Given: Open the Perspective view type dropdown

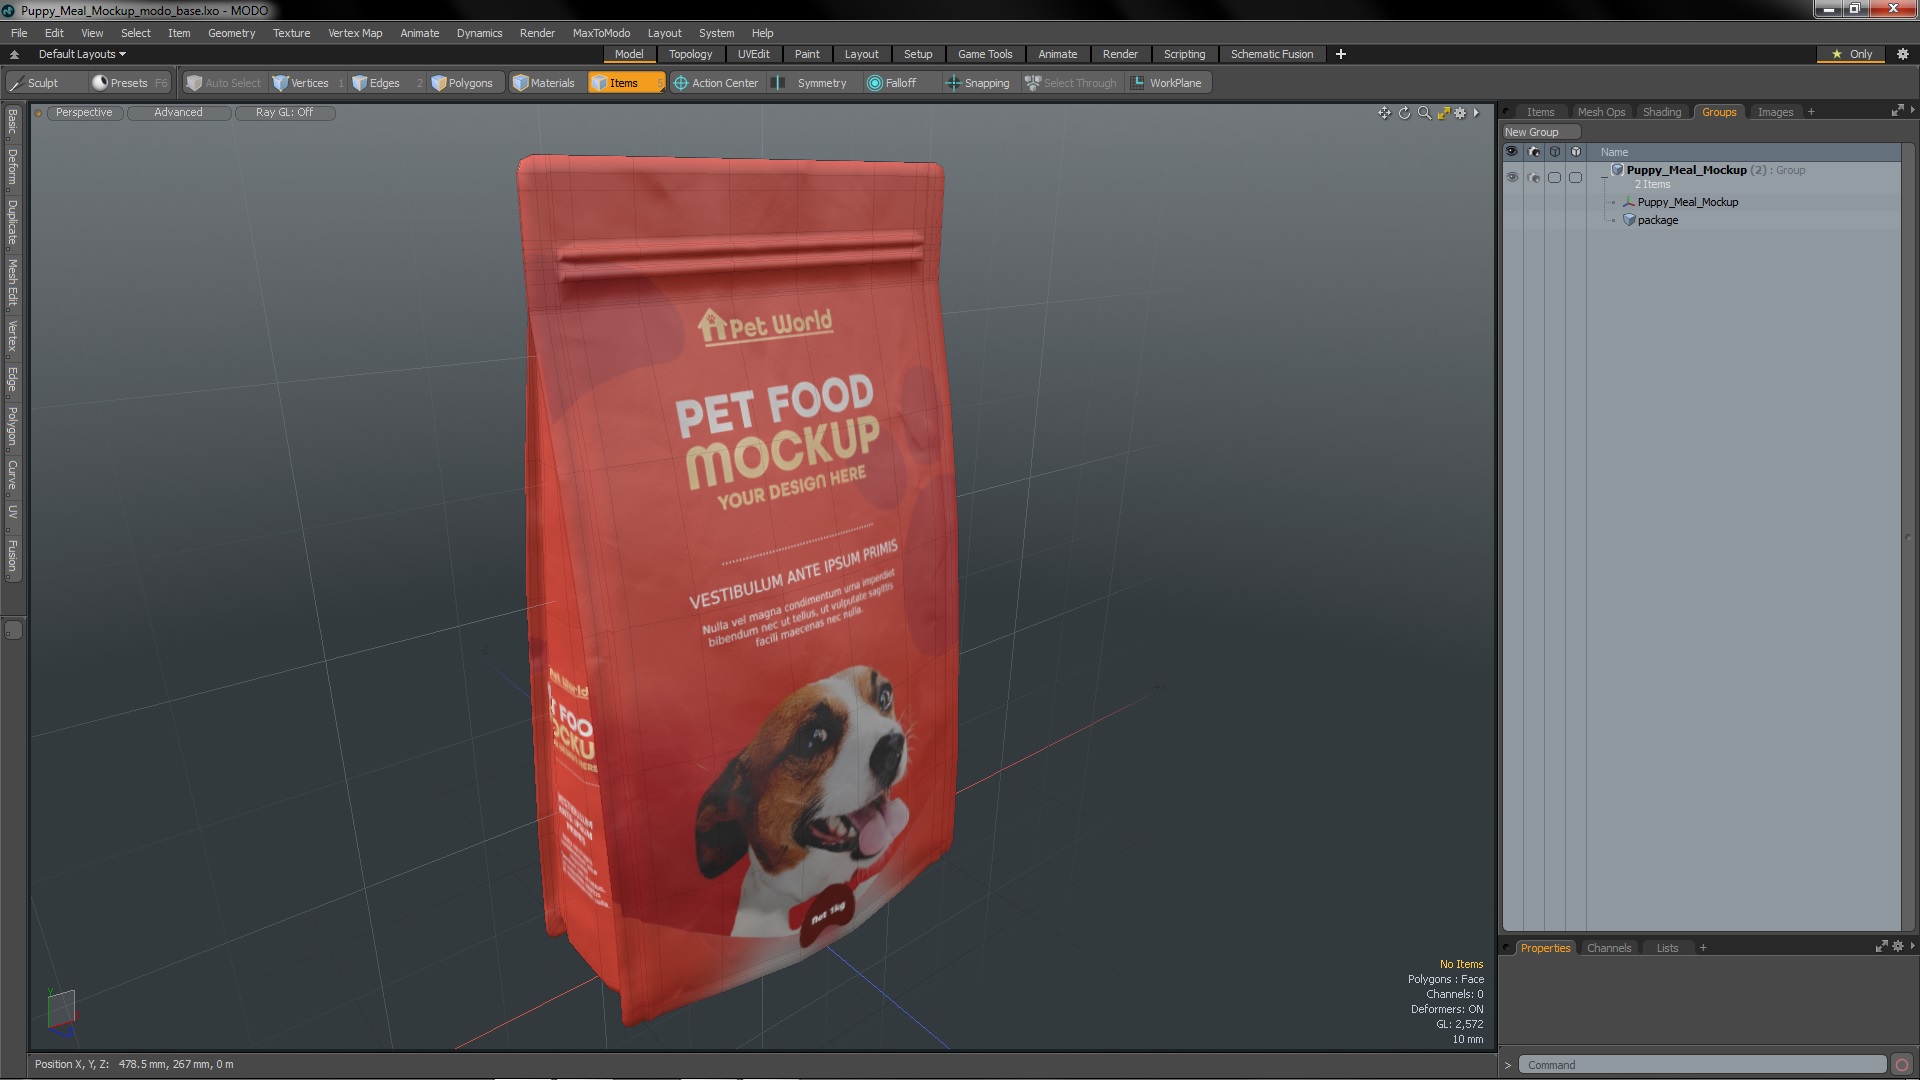Looking at the screenshot, I should click(x=84, y=112).
